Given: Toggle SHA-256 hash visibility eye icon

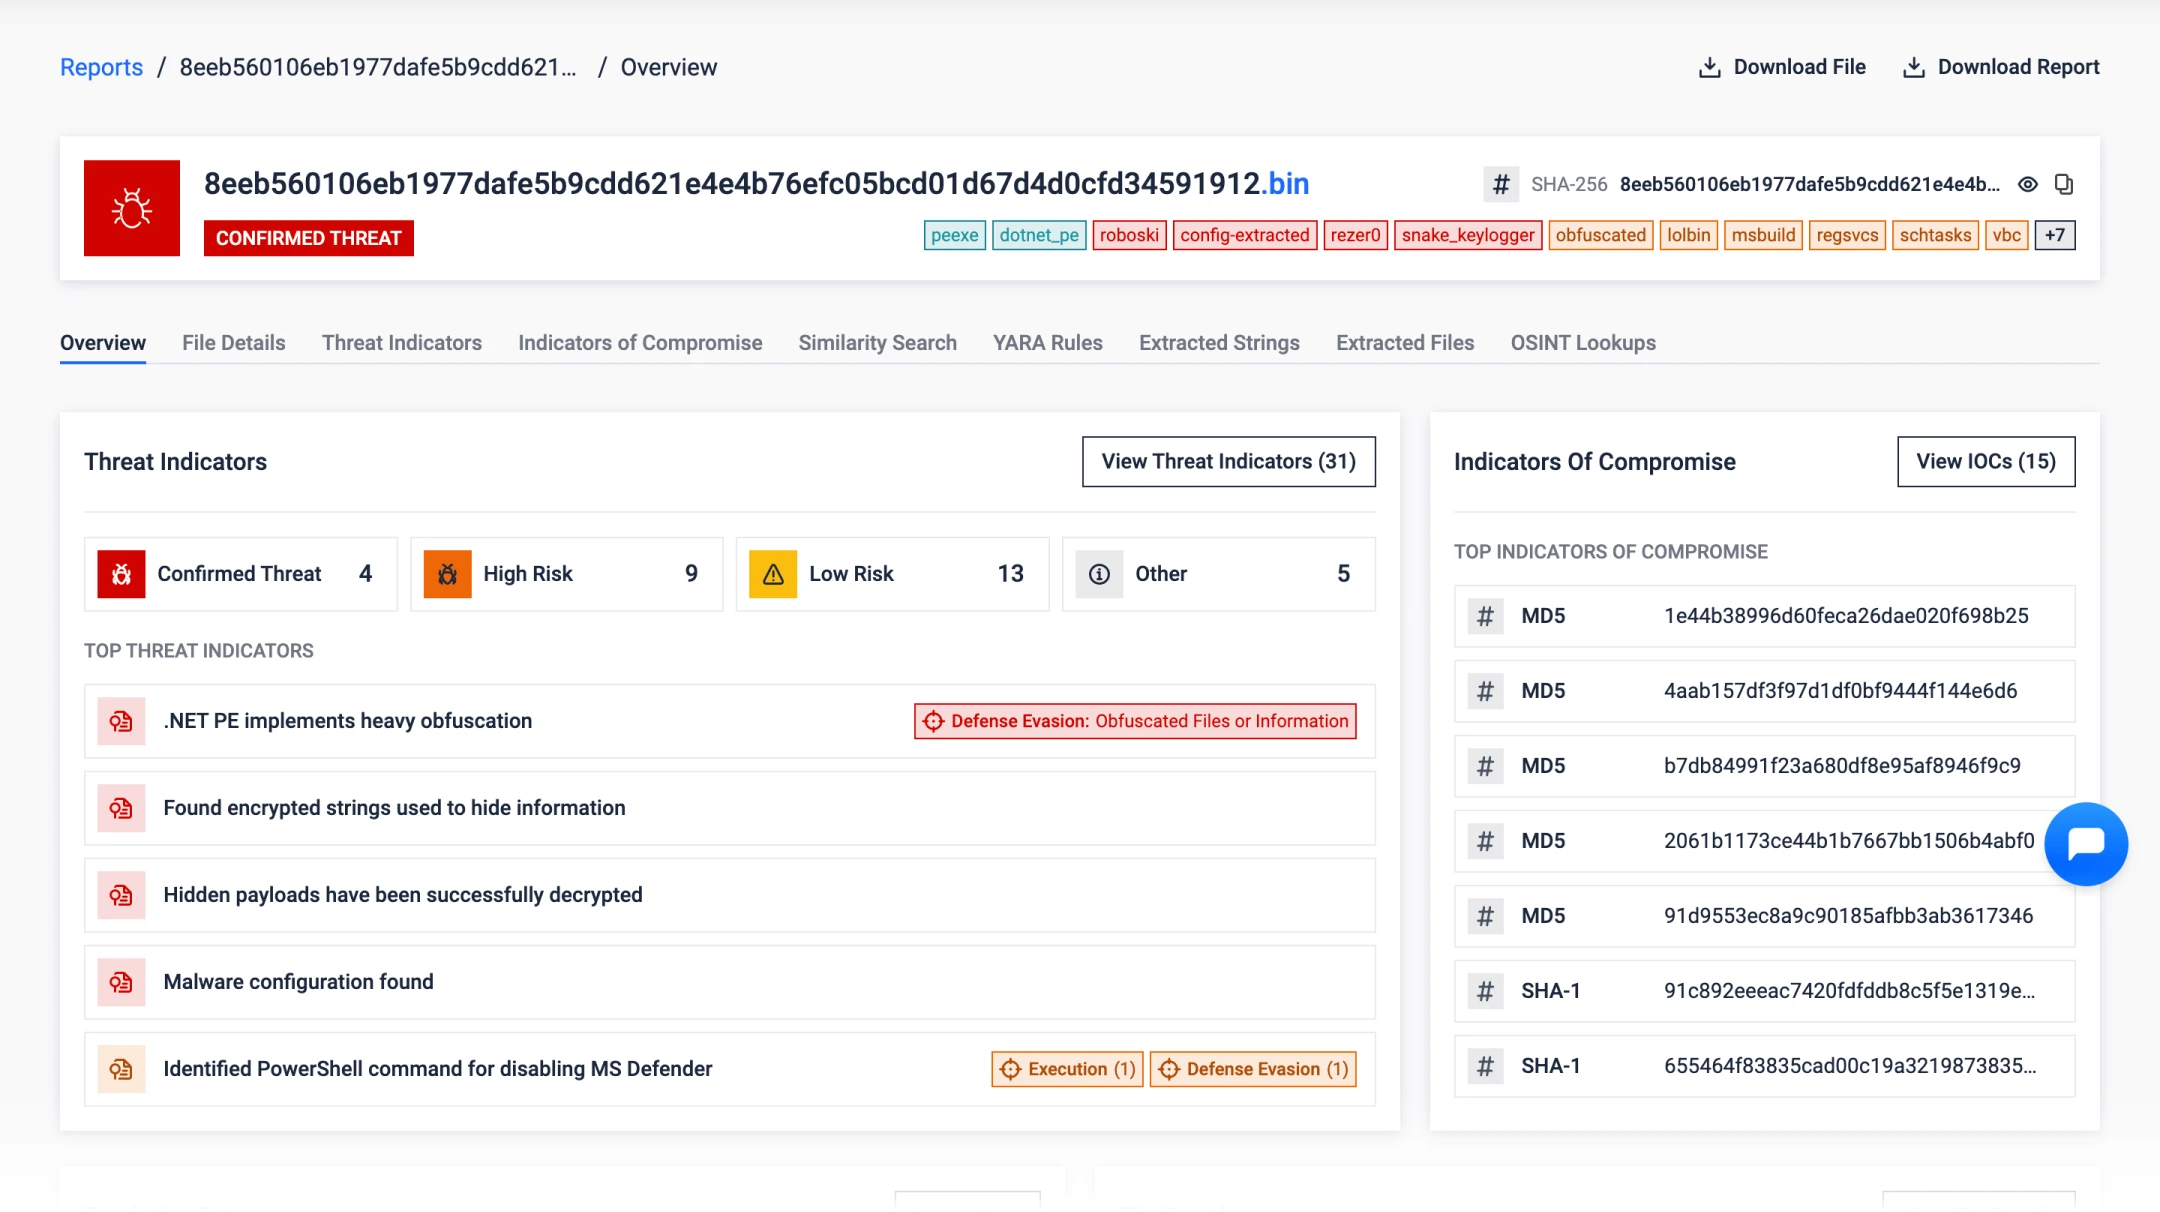Looking at the screenshot, I should pyautogui.click(x=2028, y=184).
